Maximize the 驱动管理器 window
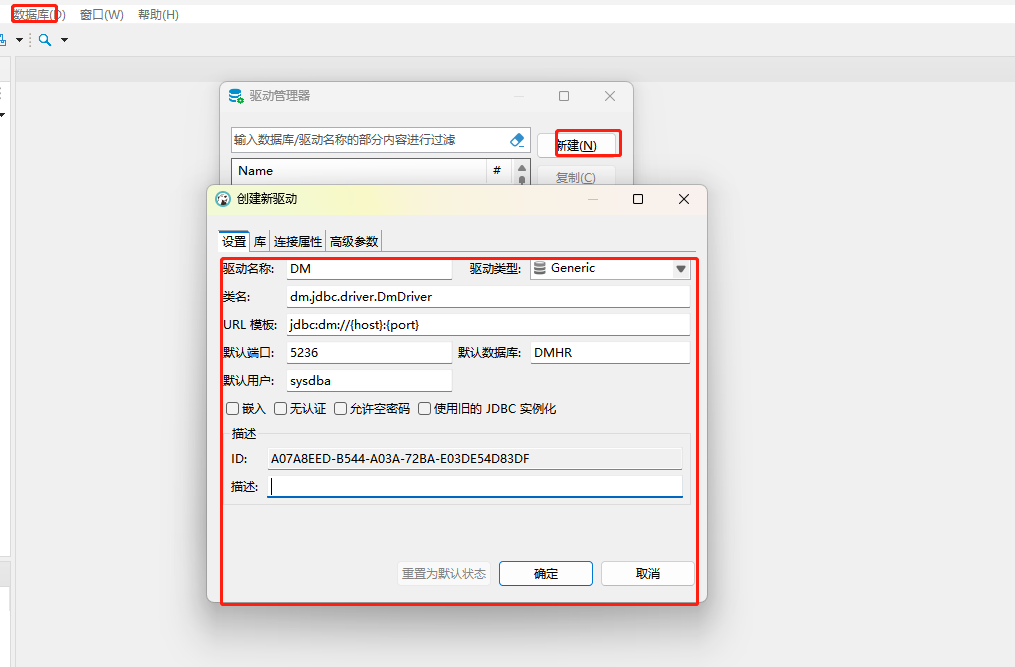Viewport: 1015px width, 667px height. point(564,96)
